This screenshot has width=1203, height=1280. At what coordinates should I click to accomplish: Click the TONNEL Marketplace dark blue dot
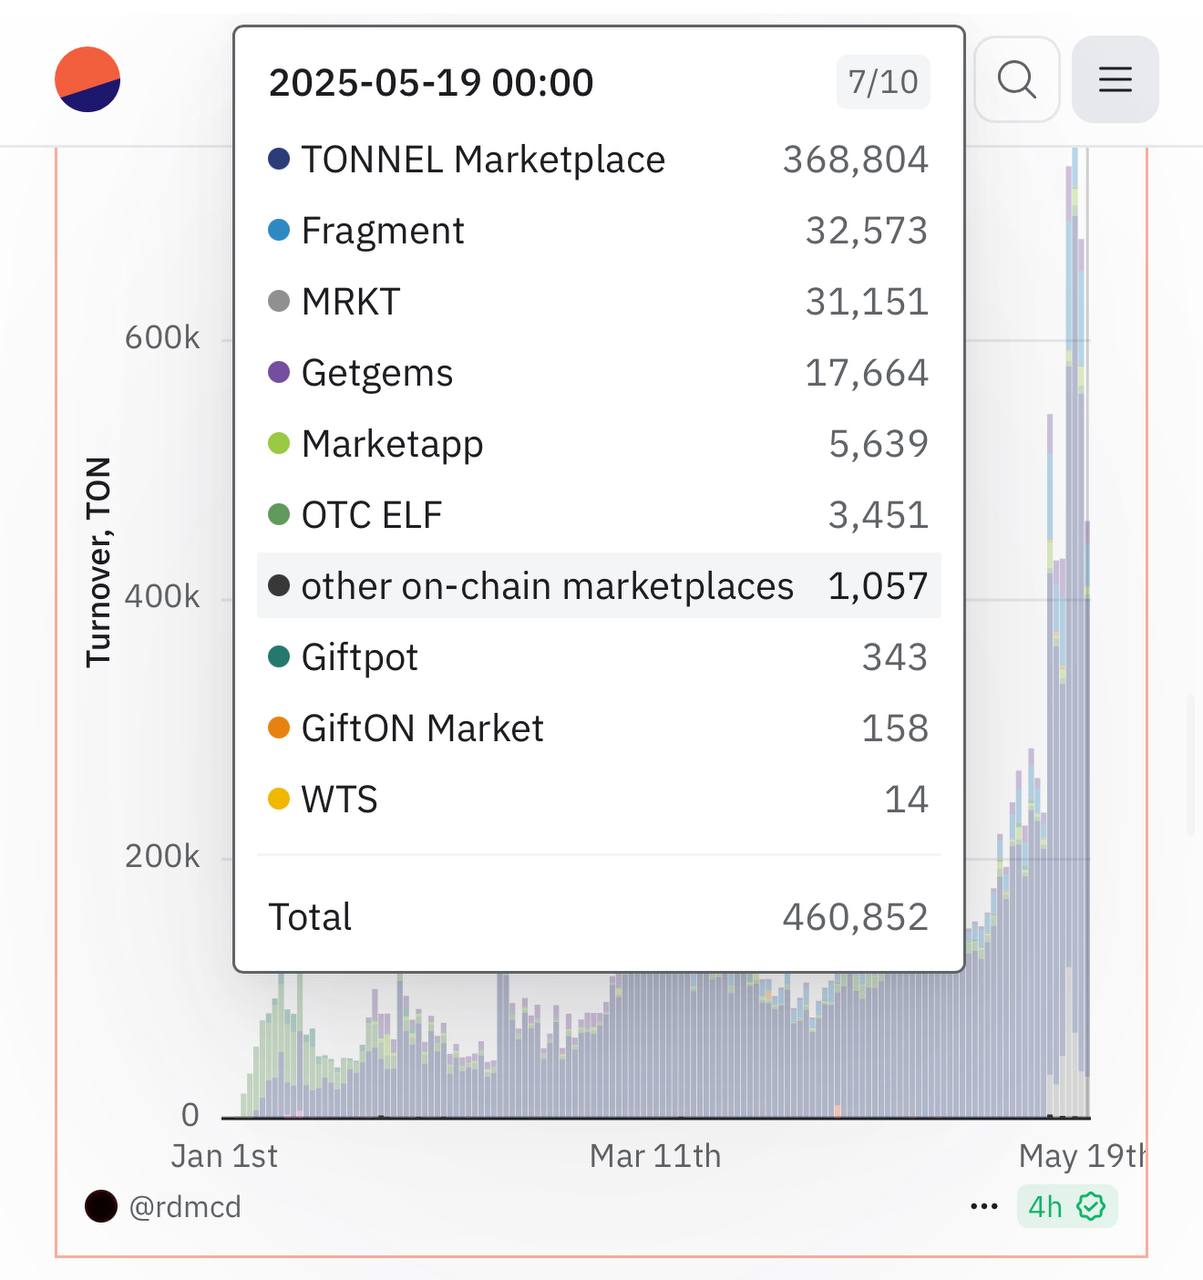tap(279, 159)
